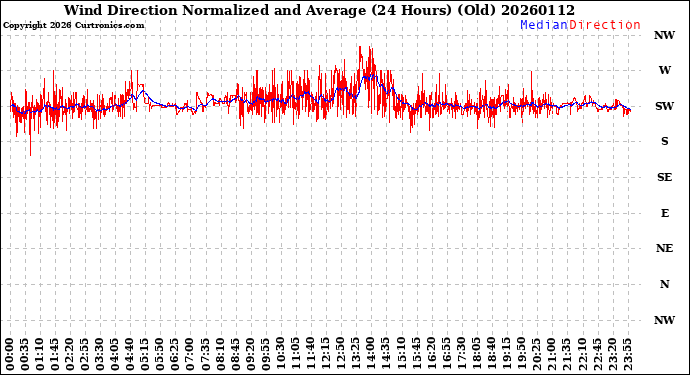Click the 14:35 time axis label
Image resolution: width=690 pixels, height=375 pixels.
tap(385, 355)
